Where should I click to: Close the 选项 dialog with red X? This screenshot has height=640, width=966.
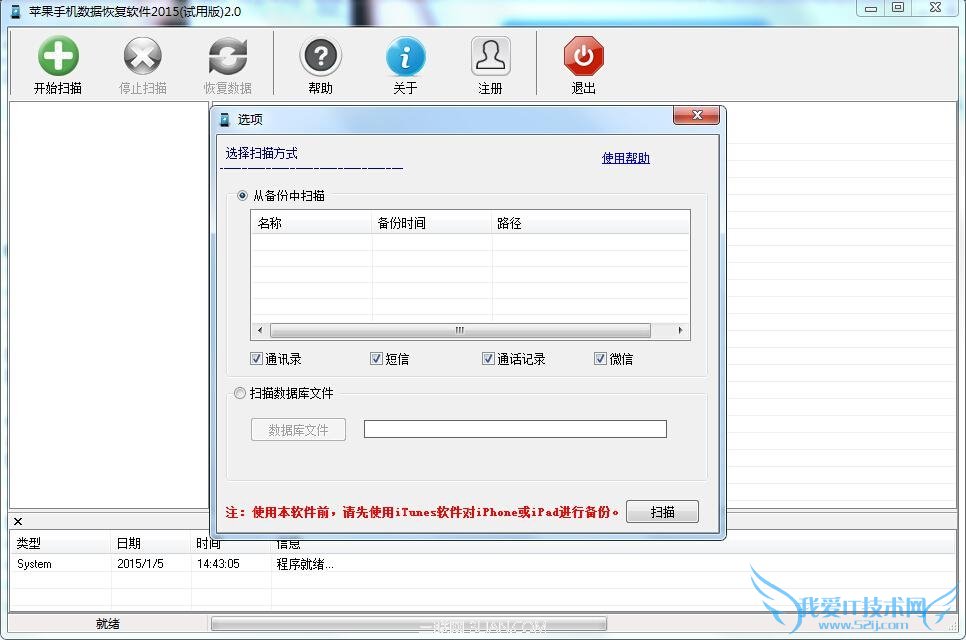[x=696, y=115]
